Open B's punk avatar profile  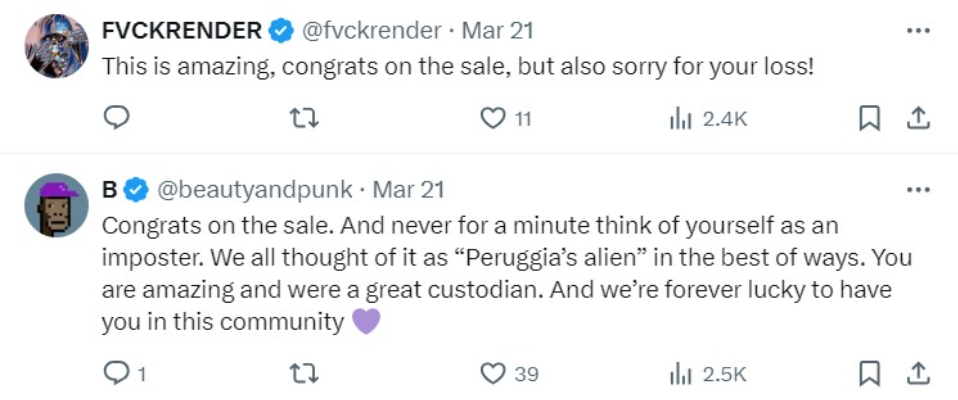pos(57,205)
